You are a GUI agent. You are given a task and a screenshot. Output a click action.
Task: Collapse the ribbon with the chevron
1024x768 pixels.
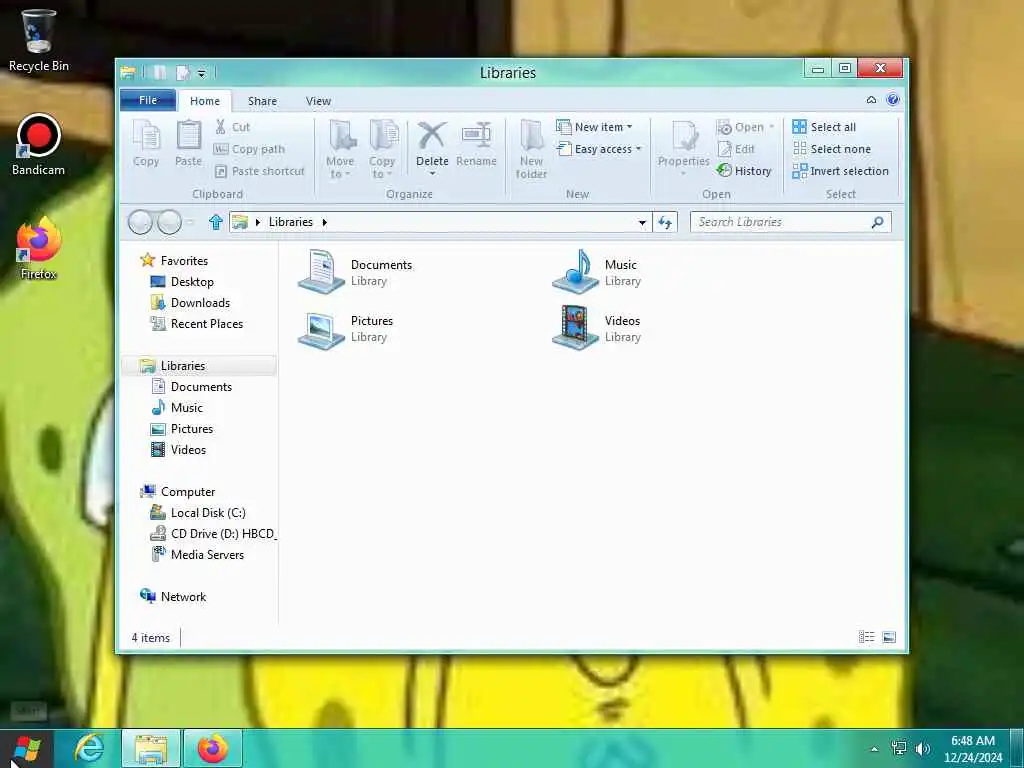[871, 100]
